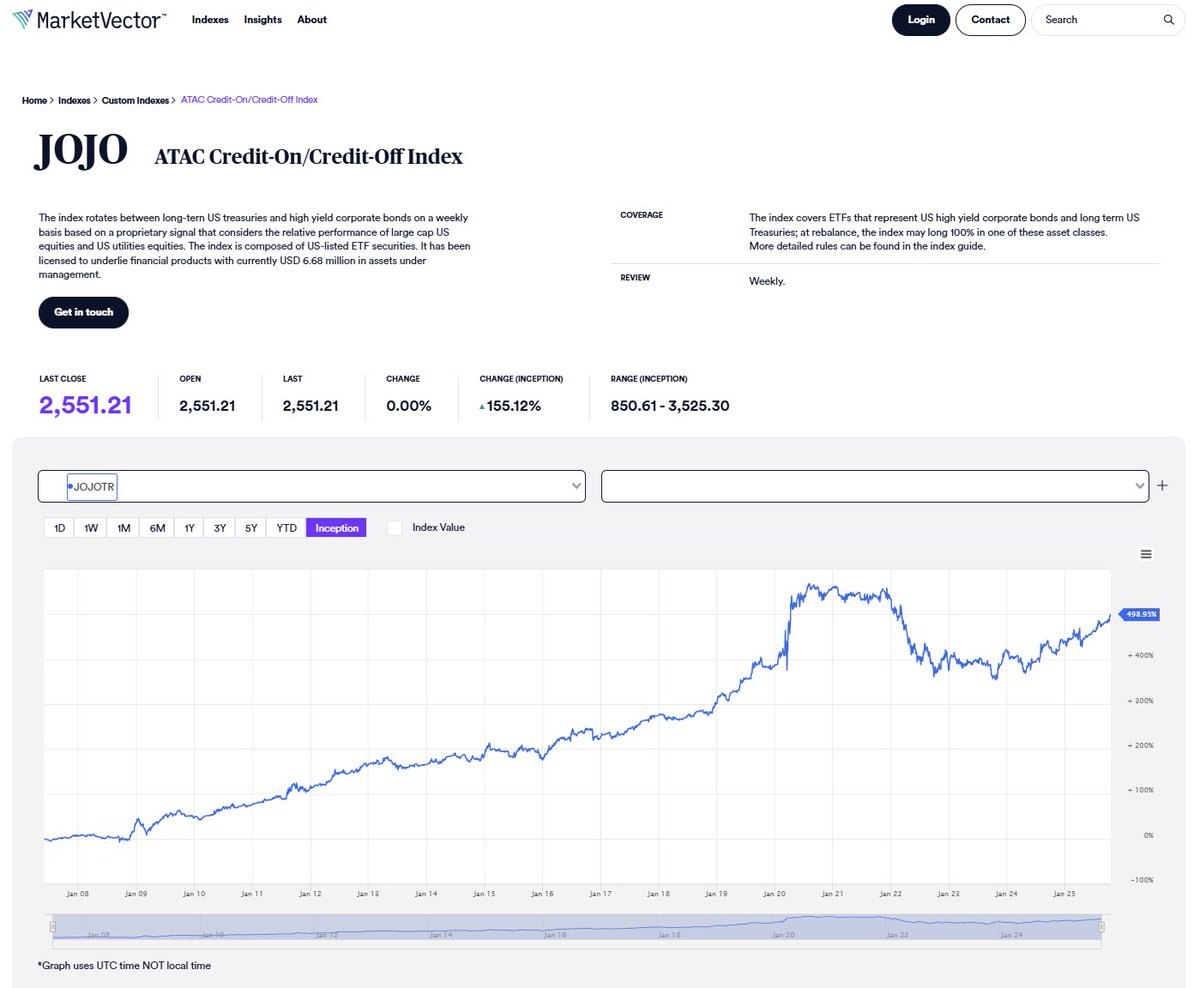Select the 1D time range tab
Viewport: 1200px width, 988px height.
59,528
